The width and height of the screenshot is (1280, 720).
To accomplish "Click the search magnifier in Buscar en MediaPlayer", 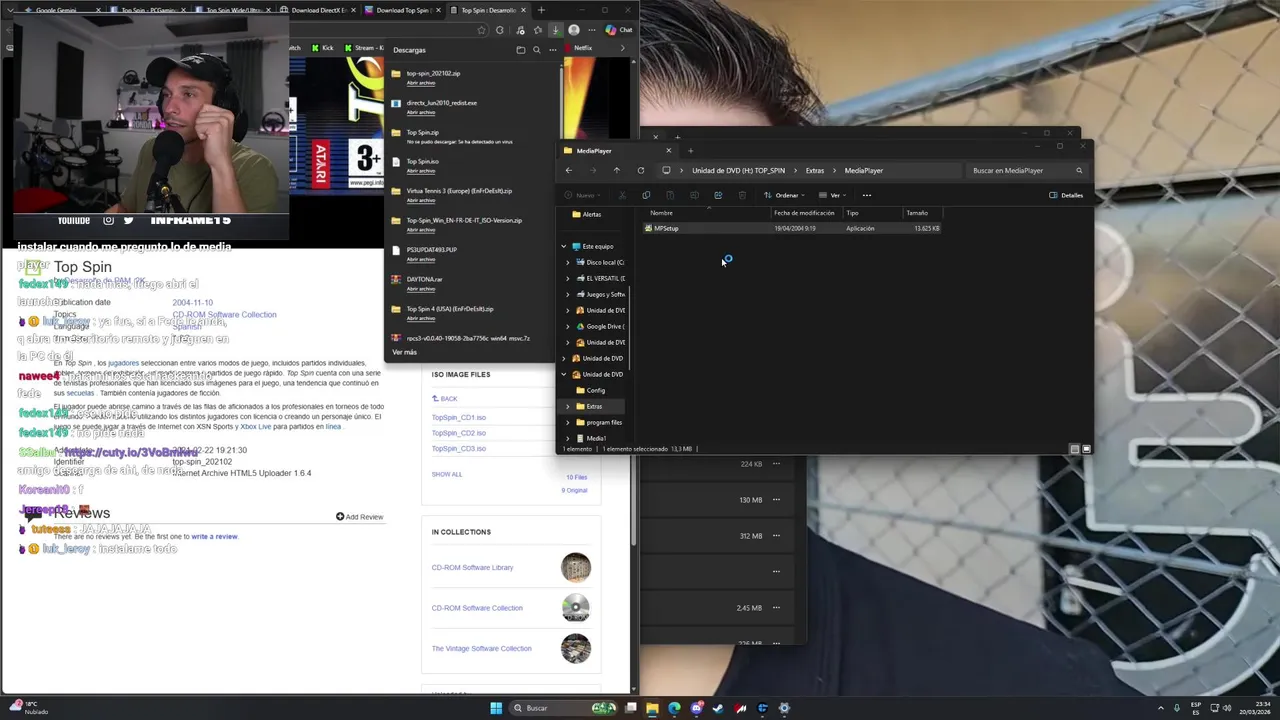I will pos(1079,171).
